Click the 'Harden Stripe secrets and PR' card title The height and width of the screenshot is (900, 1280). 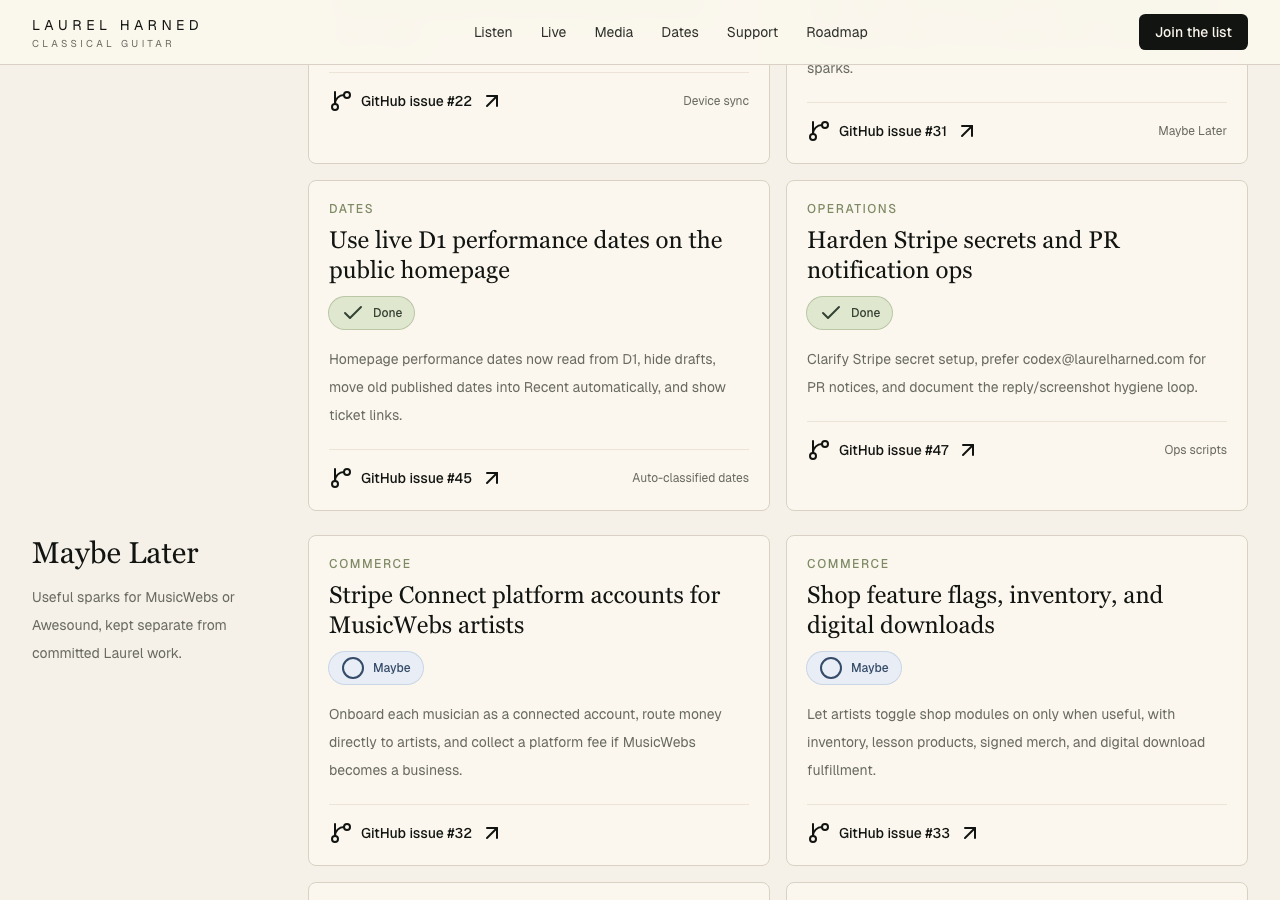963,255
